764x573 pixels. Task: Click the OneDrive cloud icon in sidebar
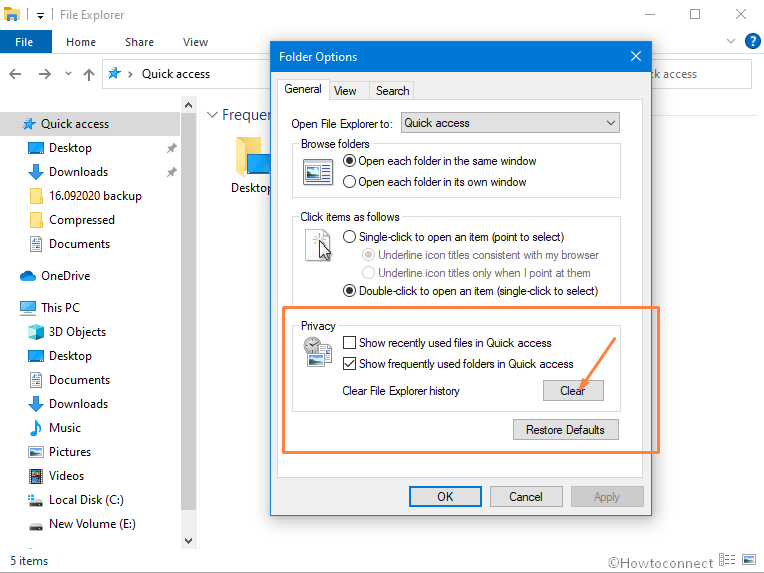pos(27,276)
